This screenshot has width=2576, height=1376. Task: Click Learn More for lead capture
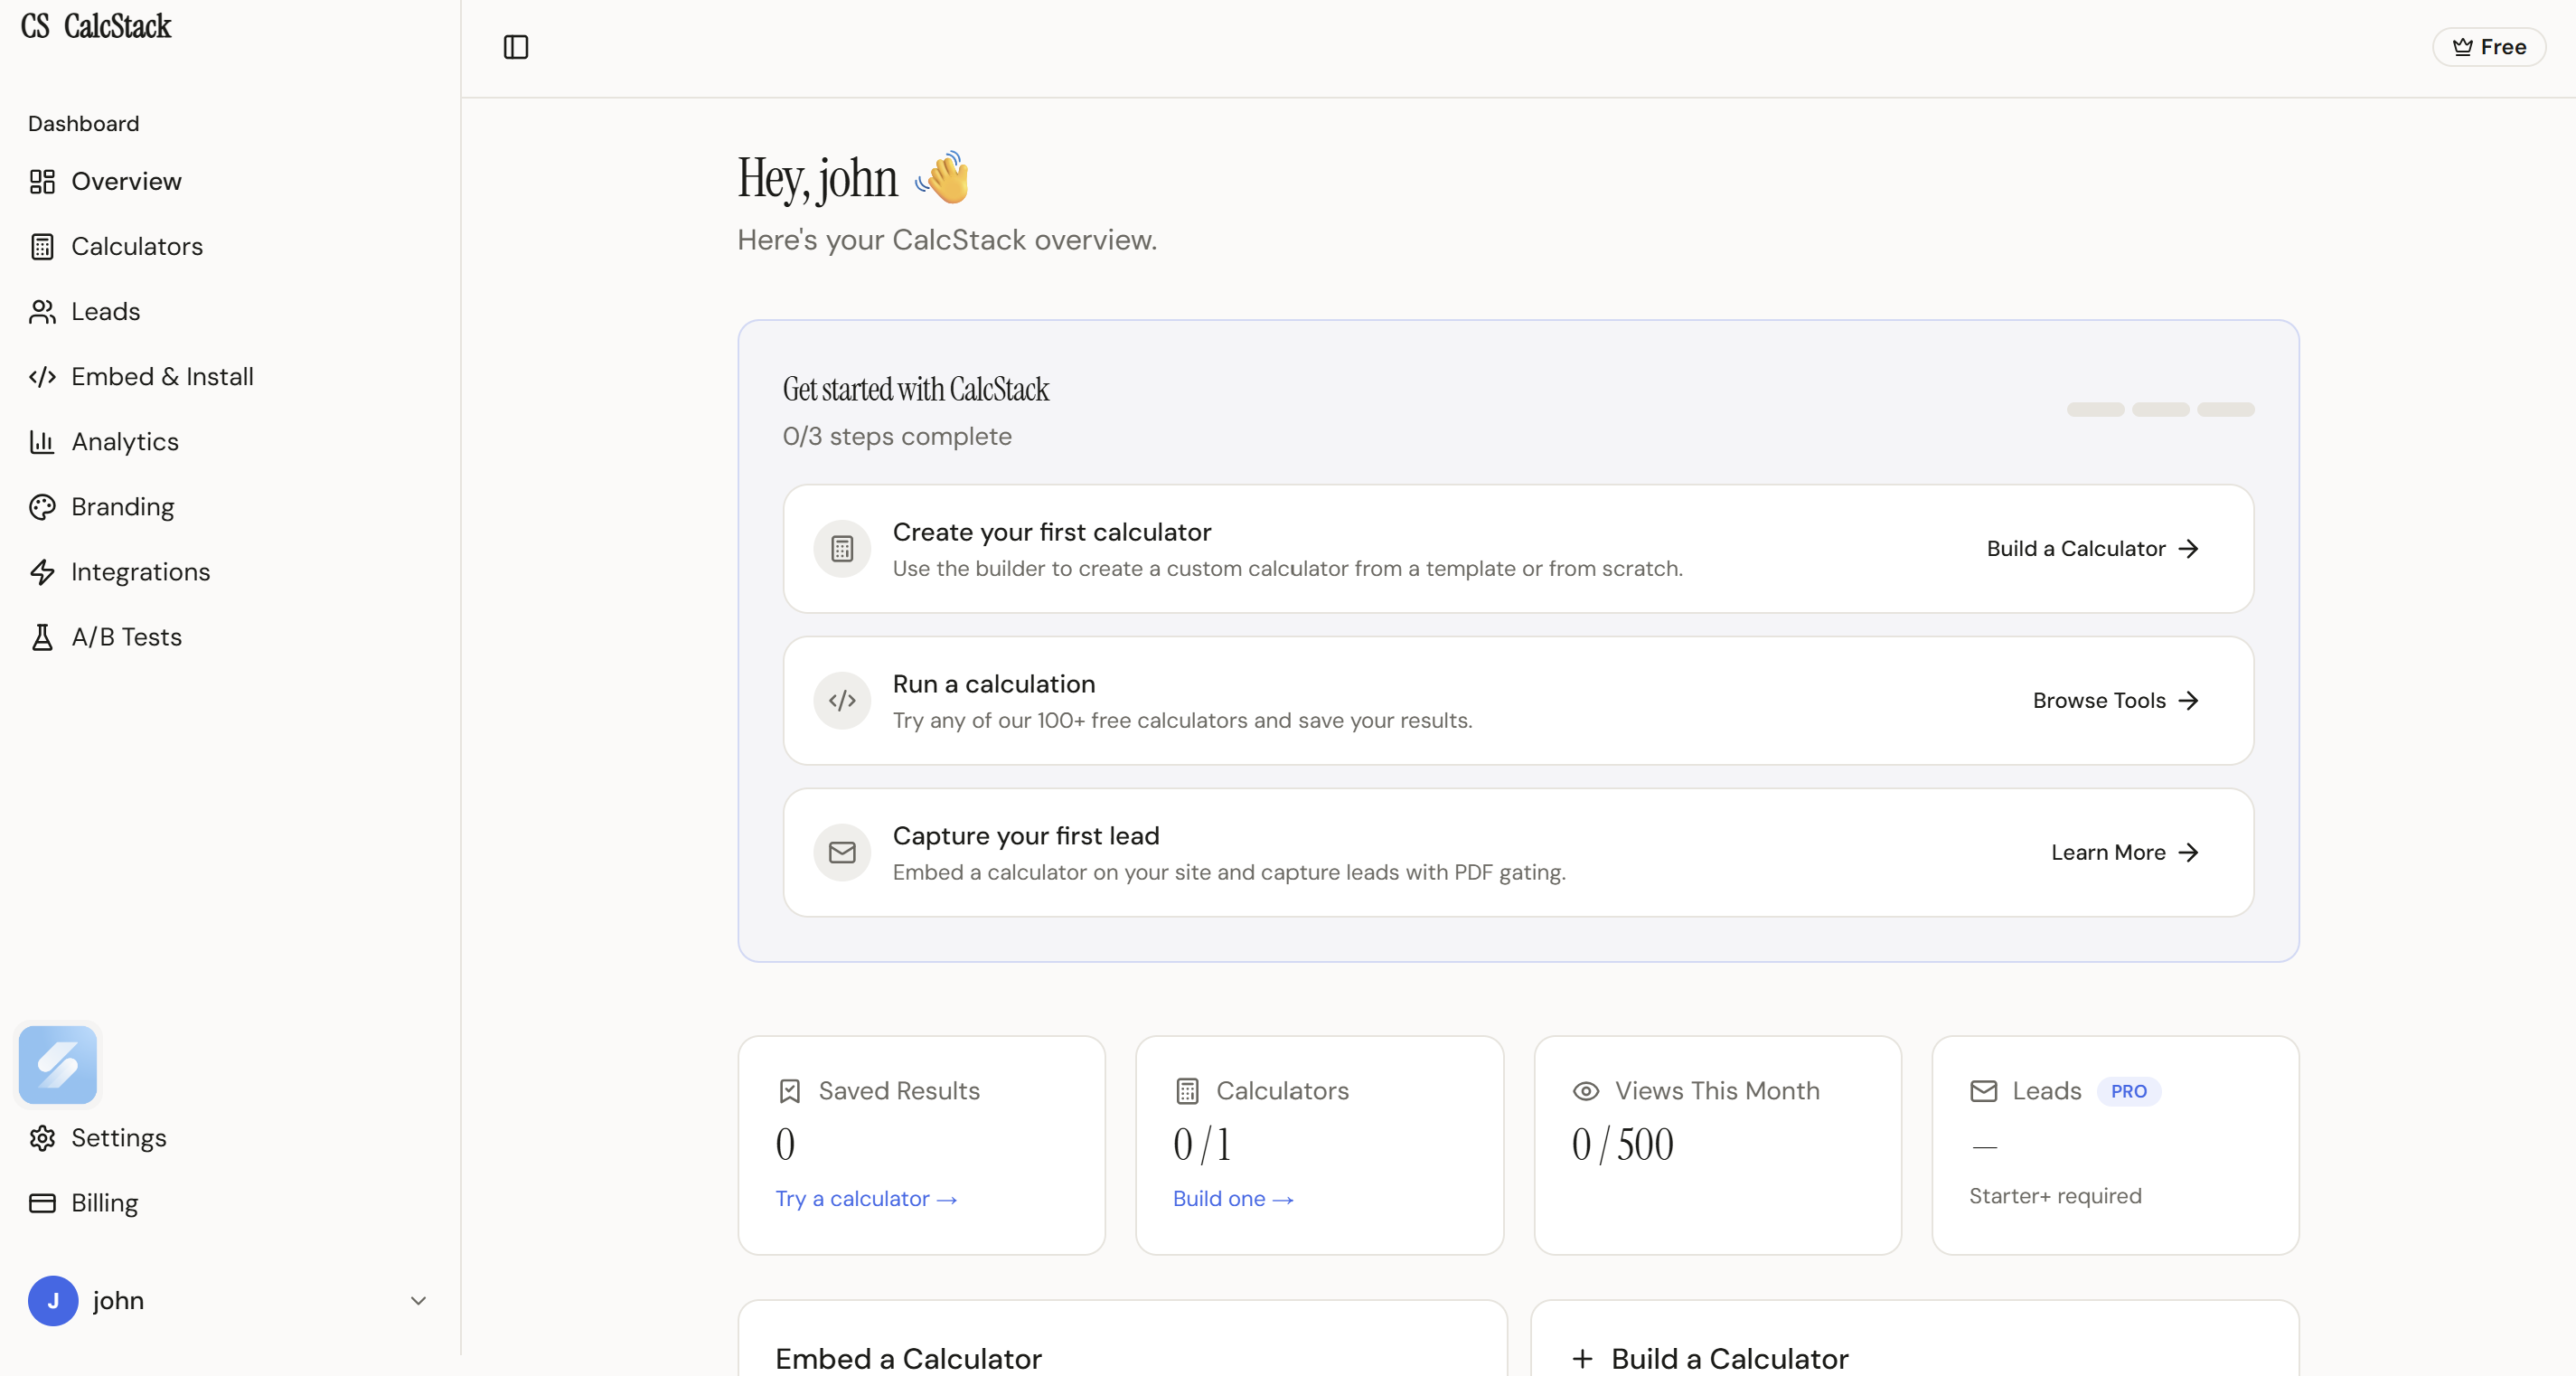(2124, 853)
